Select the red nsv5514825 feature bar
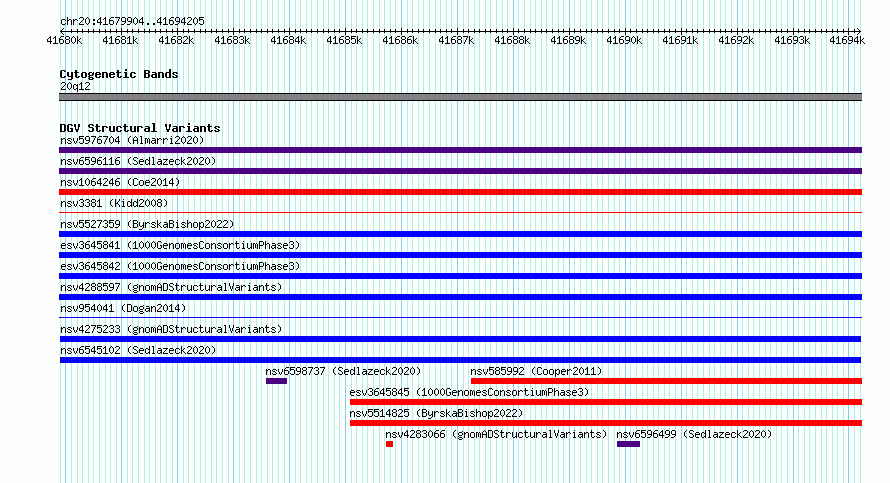 606,423
